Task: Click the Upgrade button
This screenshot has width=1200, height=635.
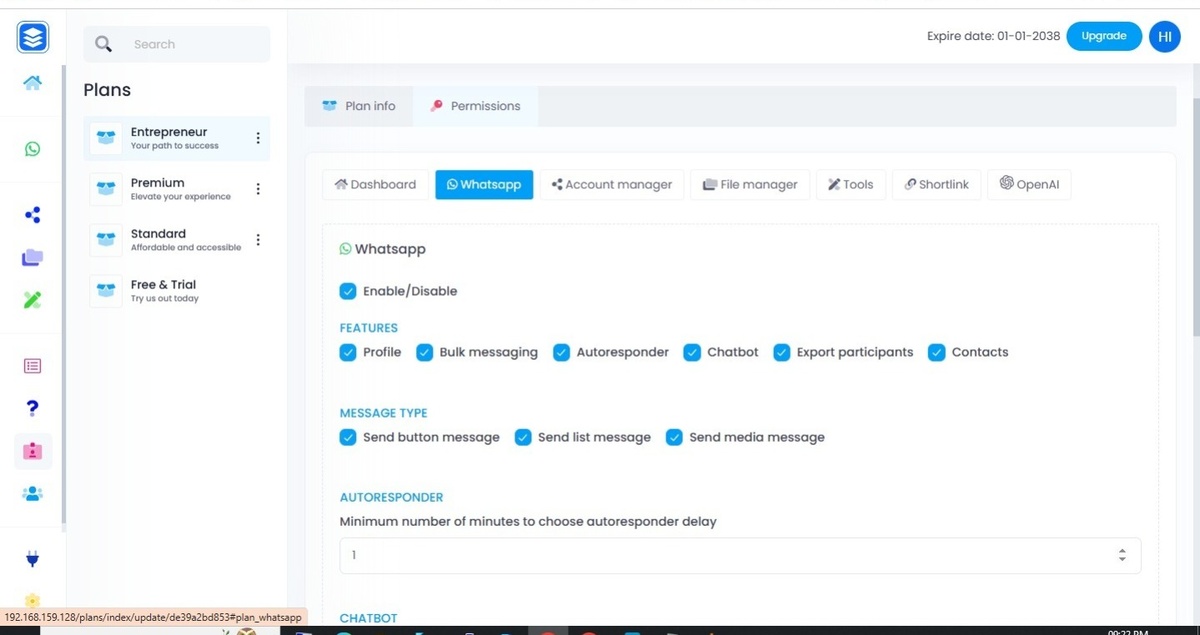Action: point(1104,36)
